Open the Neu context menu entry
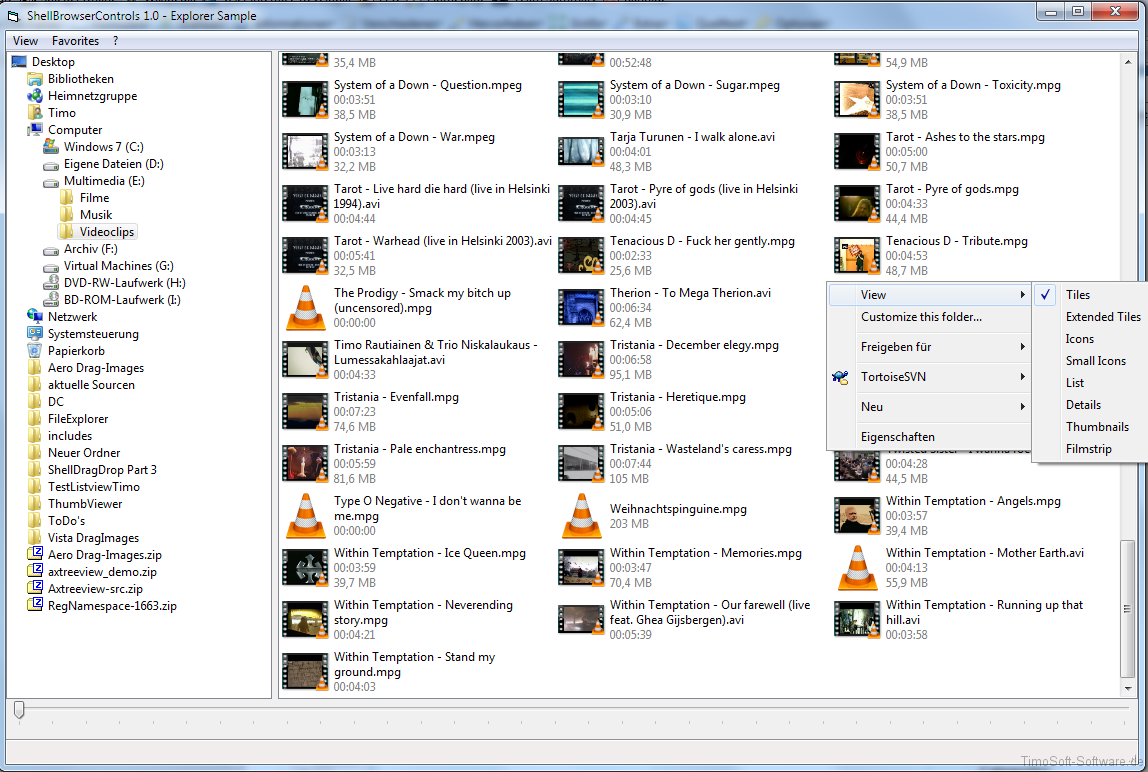1148x772 pixels. [x=872, y=407]
